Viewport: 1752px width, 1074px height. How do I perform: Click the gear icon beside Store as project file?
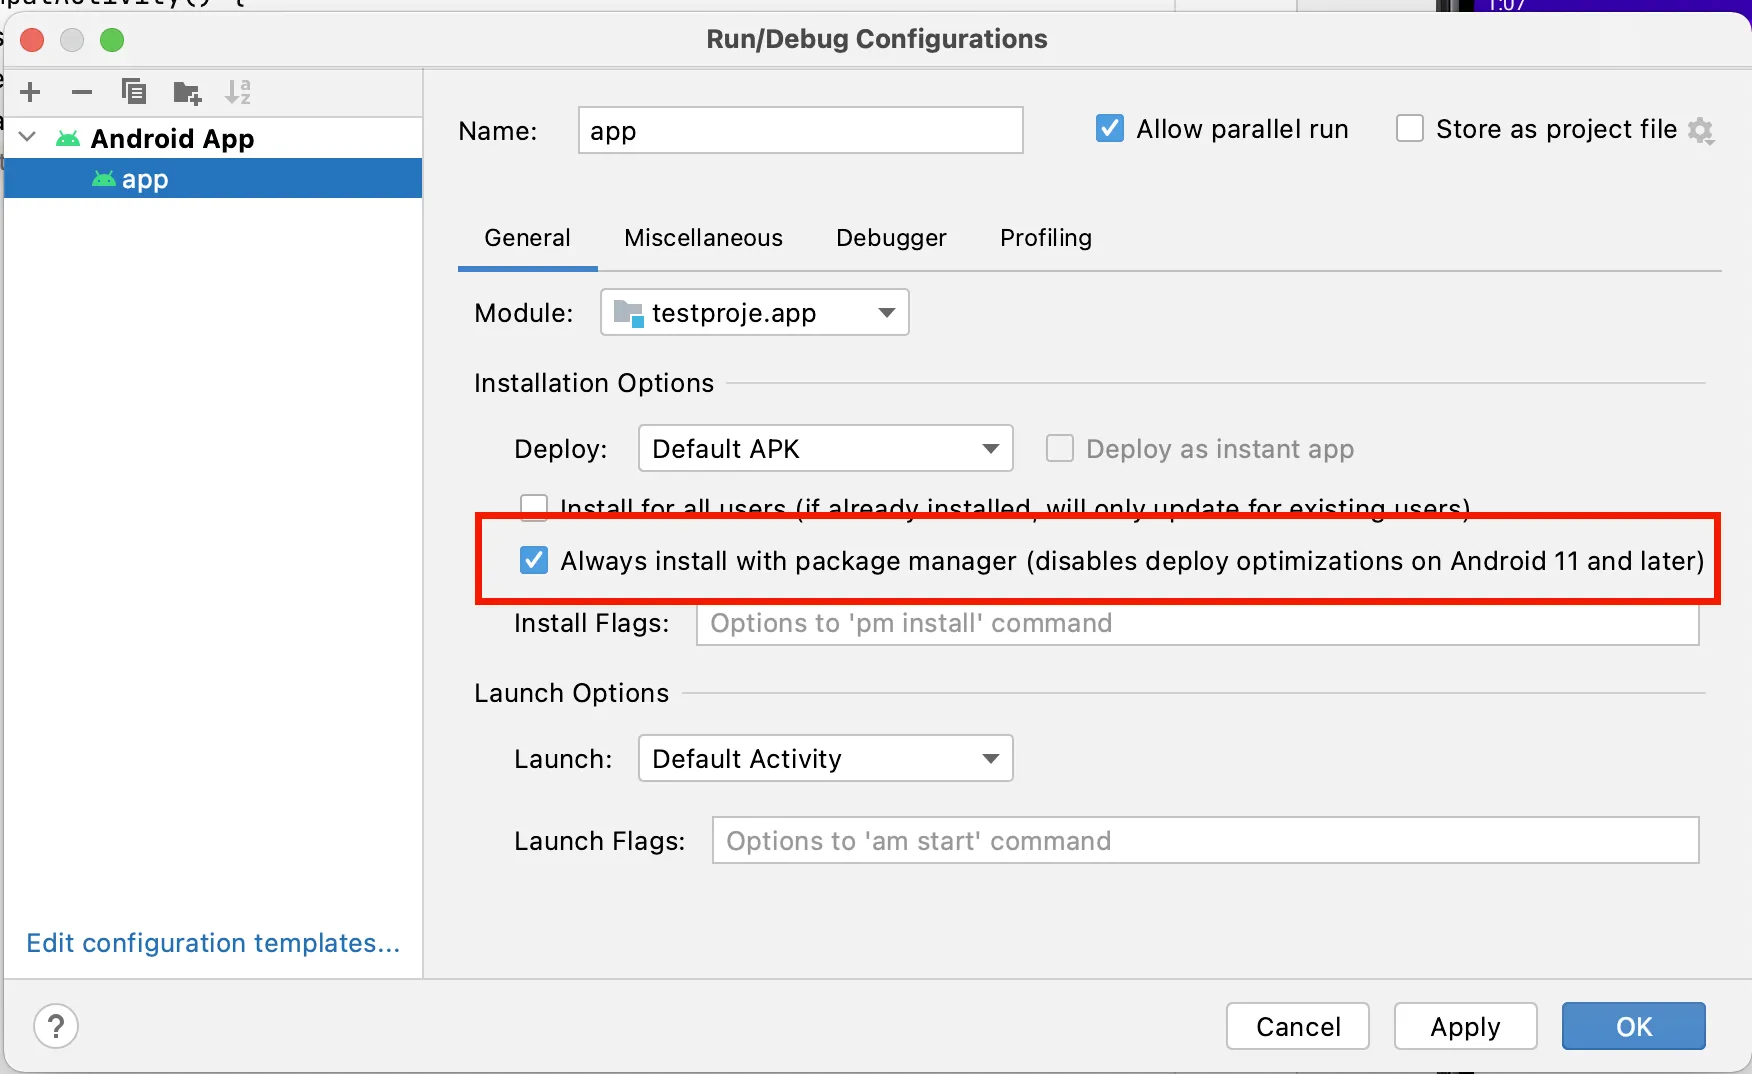click(1700, 131)
